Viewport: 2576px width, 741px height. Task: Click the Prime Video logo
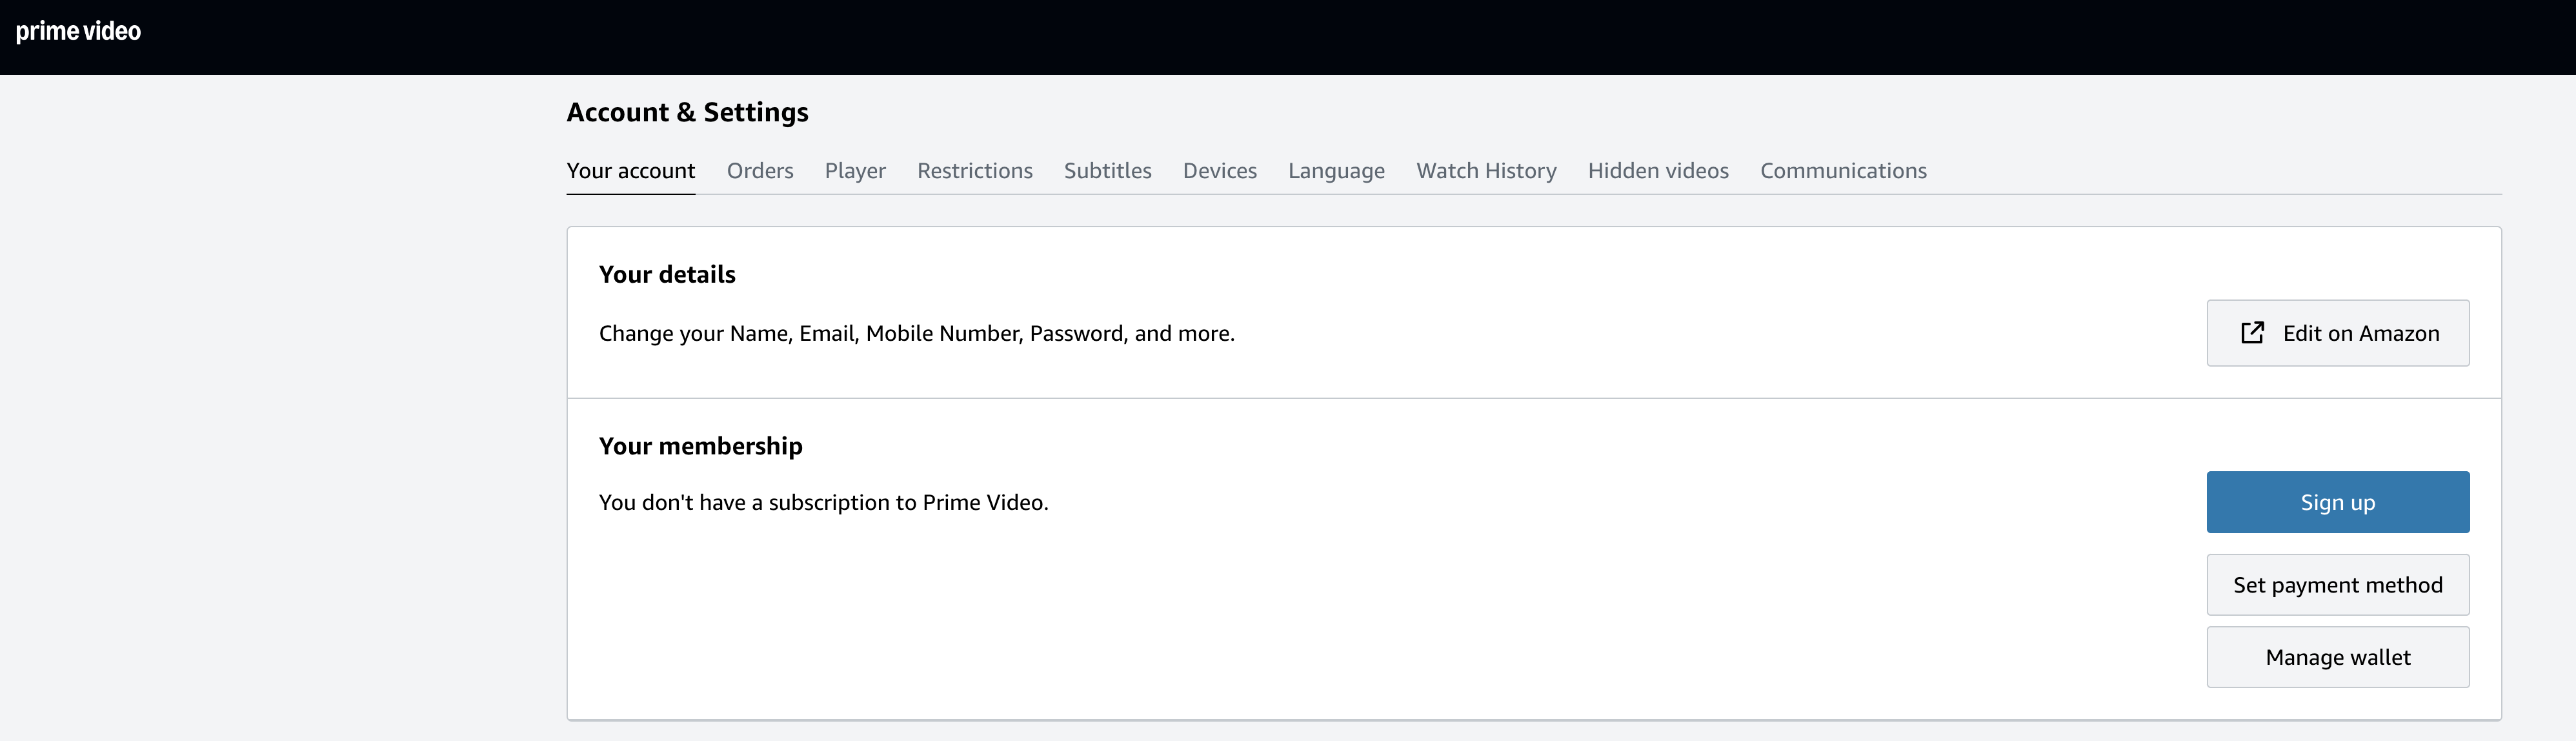tap(78, 31)
